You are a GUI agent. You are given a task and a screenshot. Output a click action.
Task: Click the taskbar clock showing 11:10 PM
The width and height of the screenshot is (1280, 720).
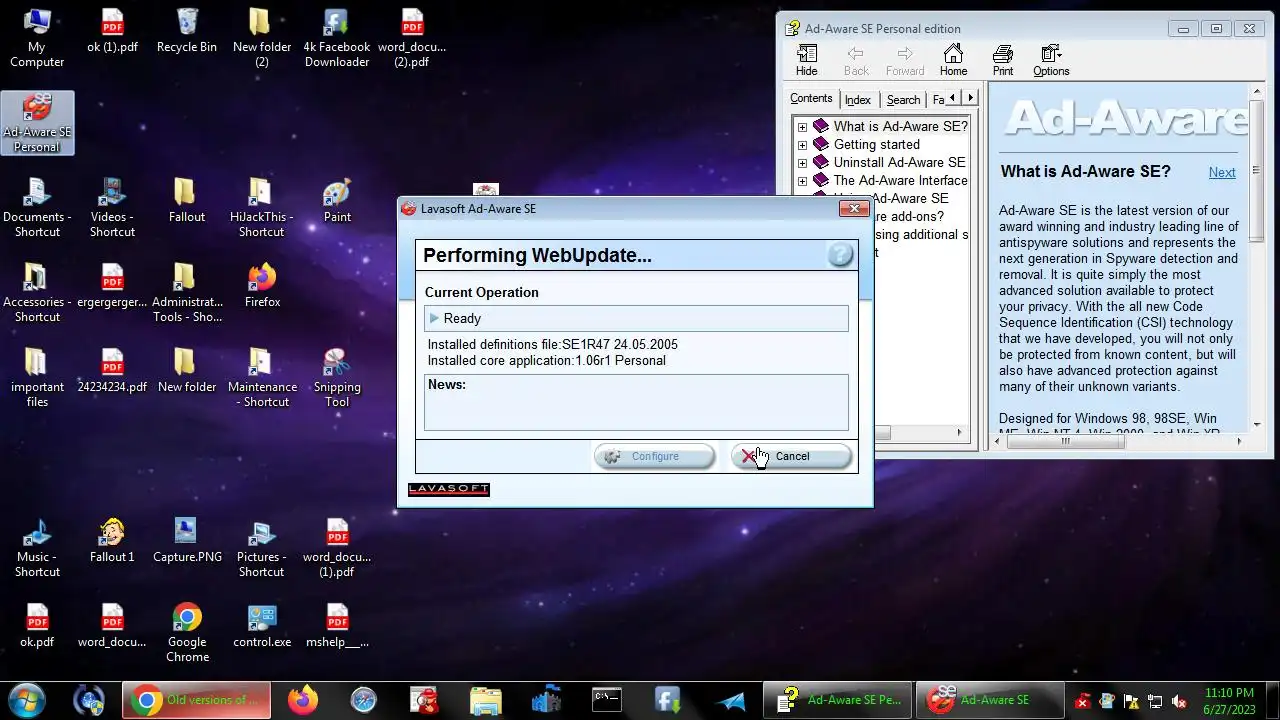[x=1229, y=700]
